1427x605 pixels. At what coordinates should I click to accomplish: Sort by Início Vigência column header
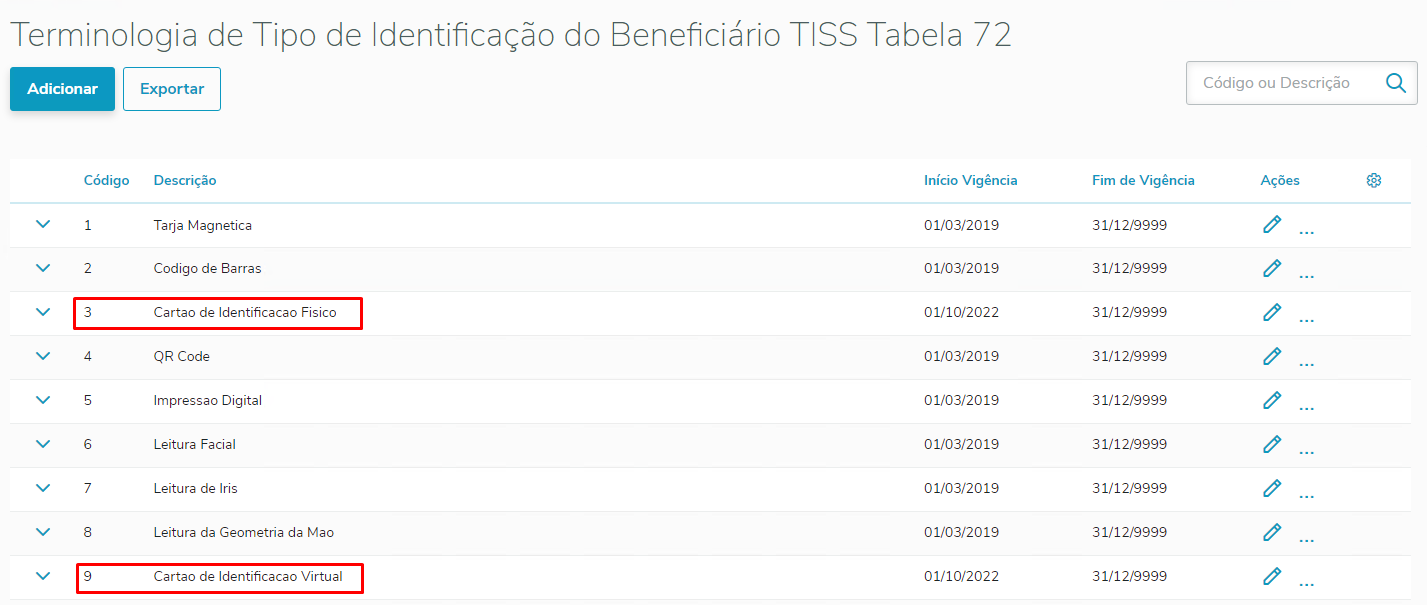(x=970, y=180)
